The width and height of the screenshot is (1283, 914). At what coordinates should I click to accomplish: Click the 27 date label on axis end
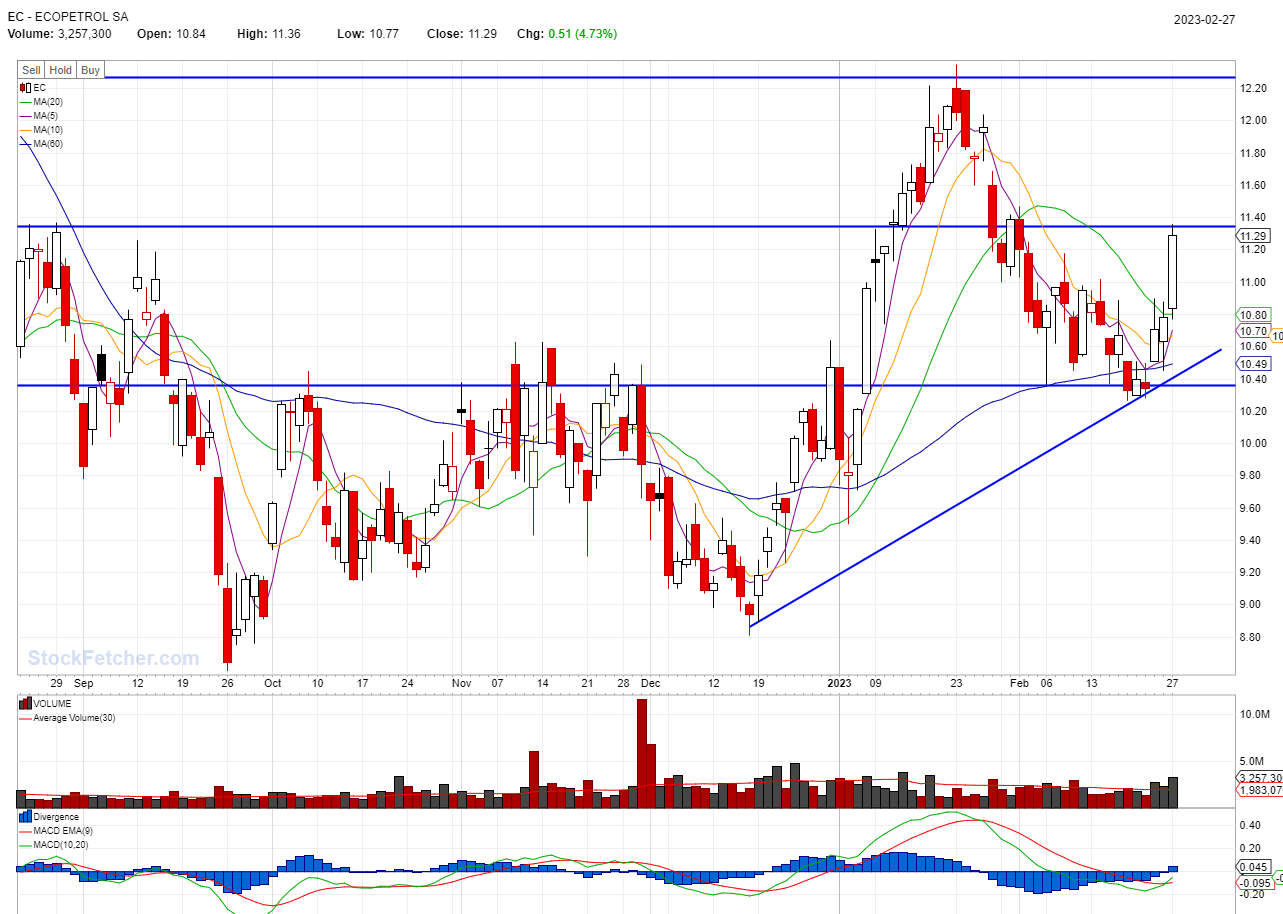[1172, 683]
